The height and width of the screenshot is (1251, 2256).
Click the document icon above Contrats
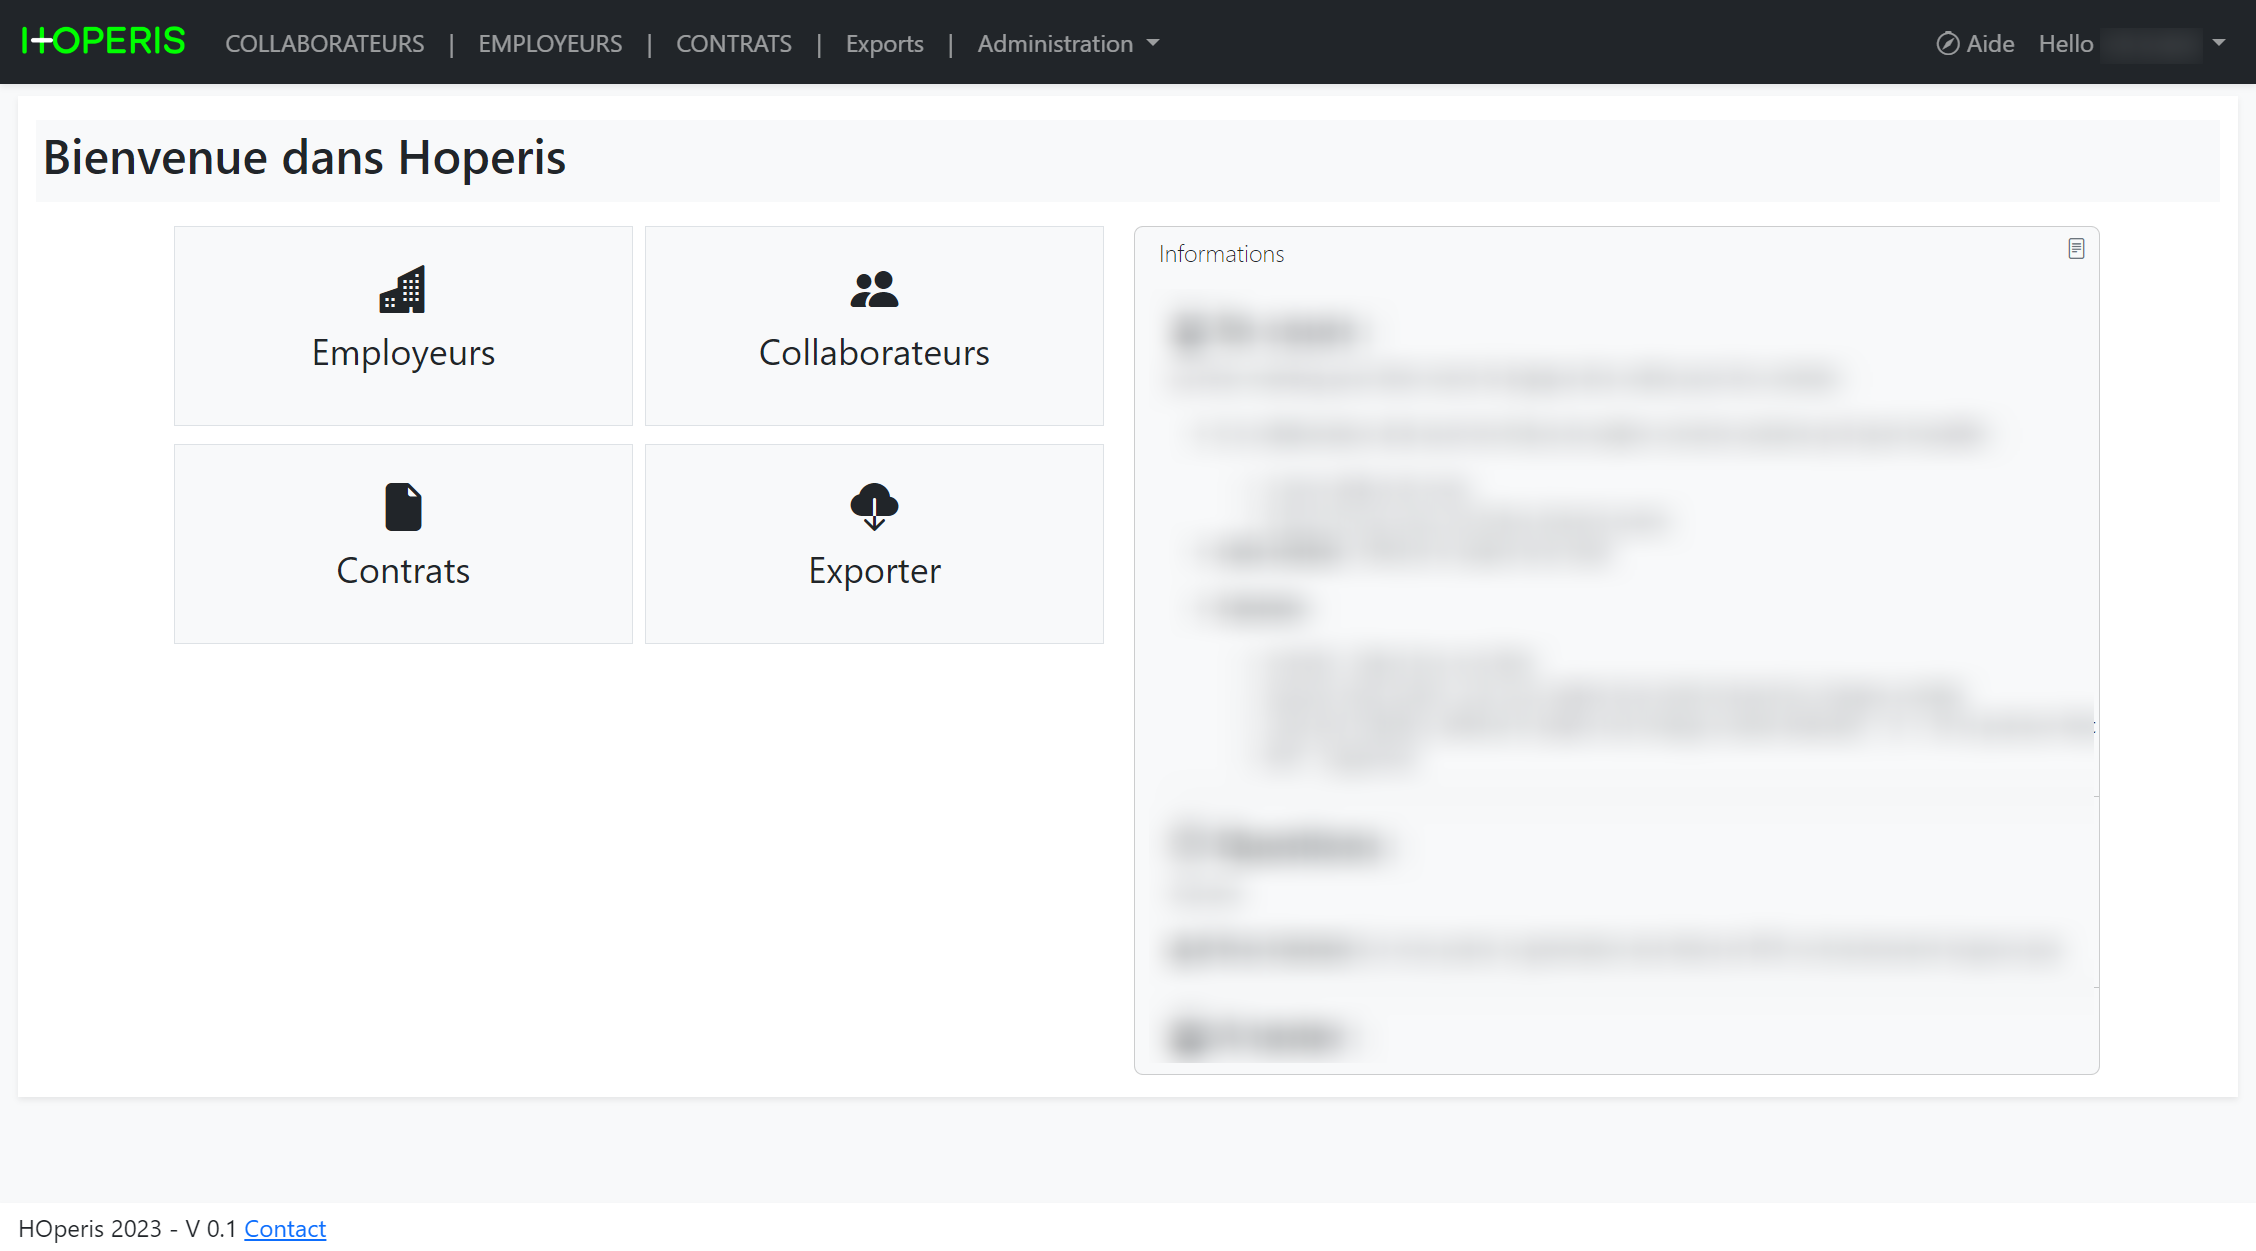pos(403,507)
